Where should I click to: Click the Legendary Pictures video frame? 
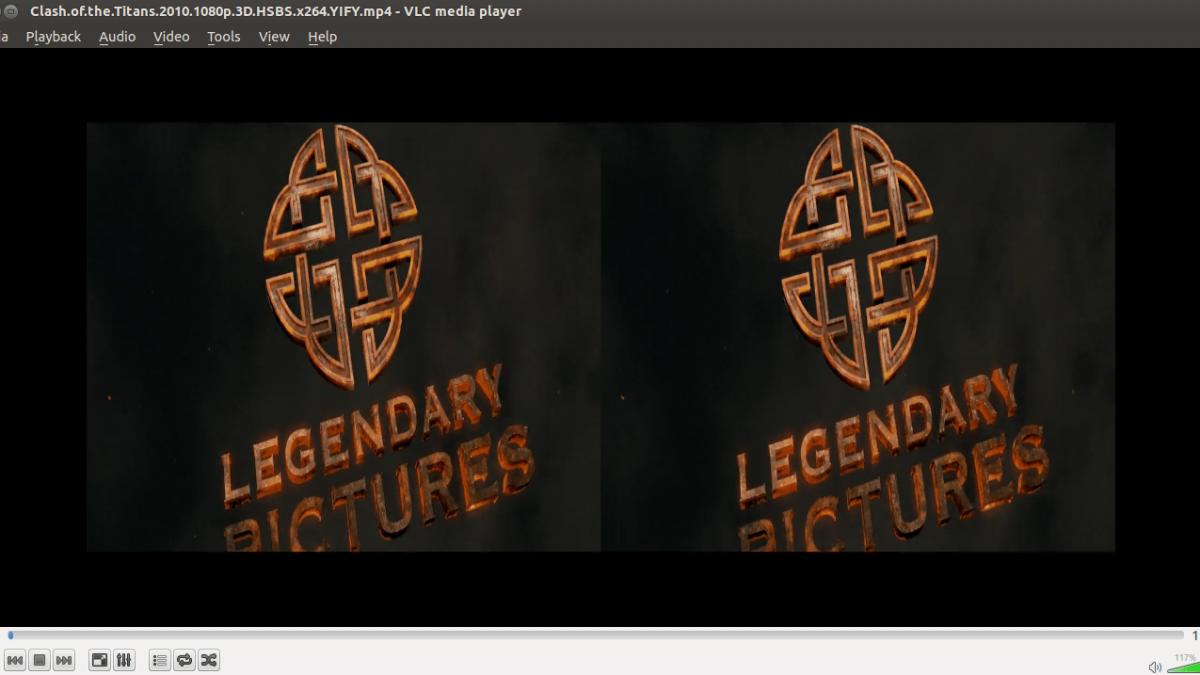click(x=600, y=337)
